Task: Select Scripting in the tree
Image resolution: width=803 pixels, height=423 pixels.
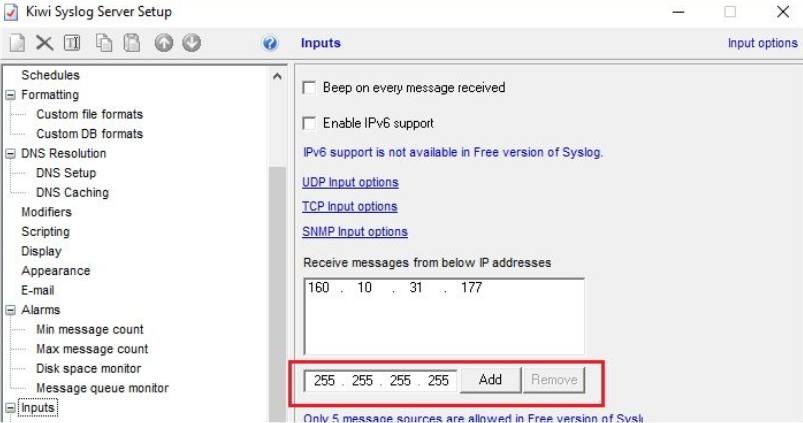Action: click(x=45, y=231)
